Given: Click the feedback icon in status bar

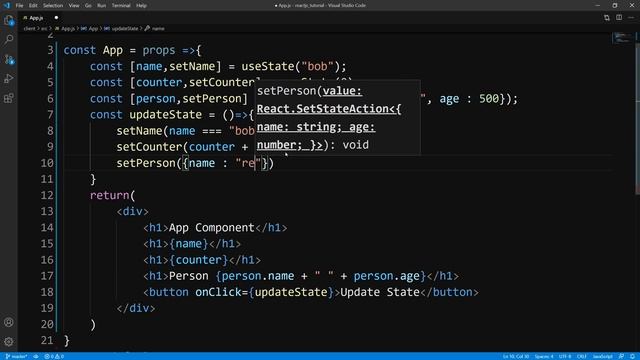Looking at the screenshot, I should [621, 356].
